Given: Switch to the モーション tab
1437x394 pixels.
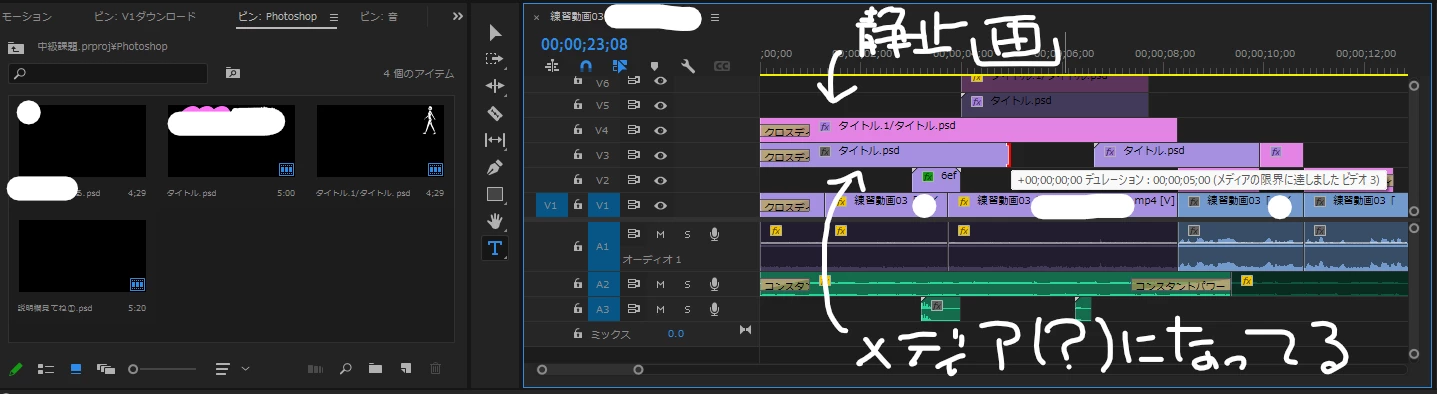Looking at the screenshot, I should (27, 17).
